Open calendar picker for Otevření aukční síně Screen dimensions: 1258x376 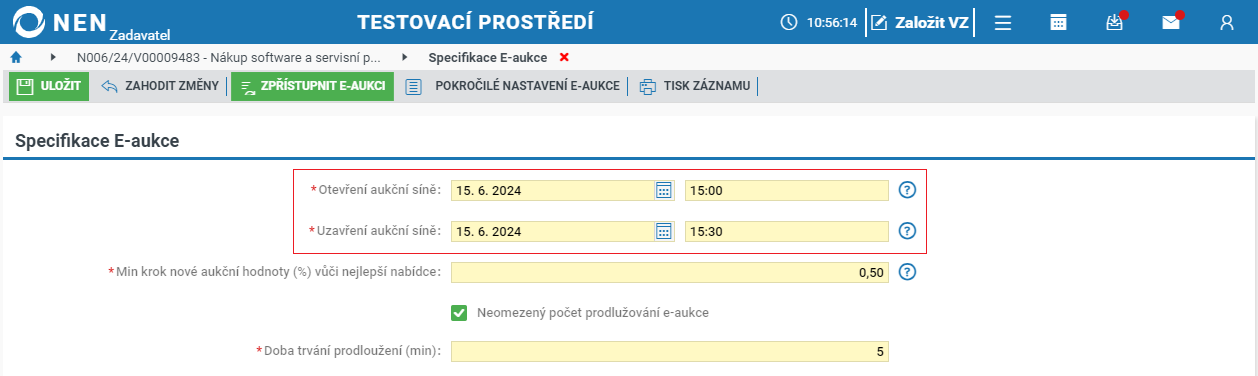pyautogui.click(x=664, y=190)
